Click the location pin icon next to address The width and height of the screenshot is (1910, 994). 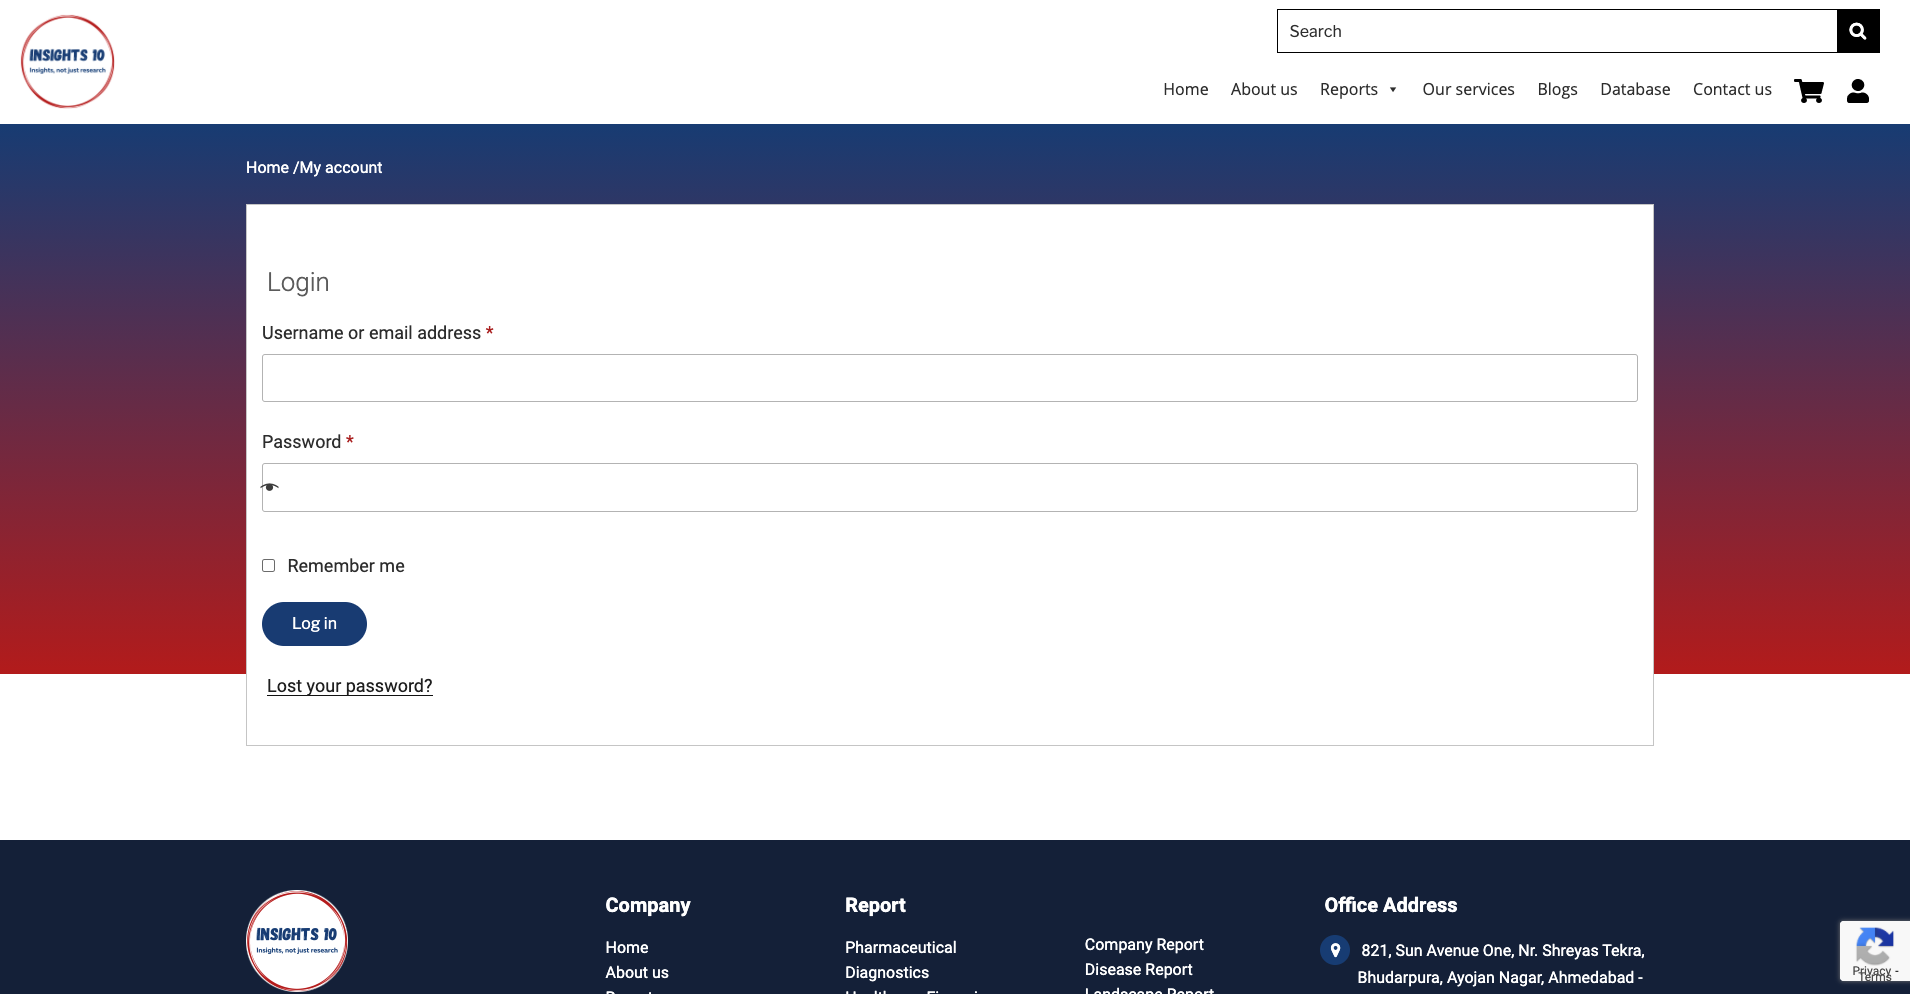1335,950
